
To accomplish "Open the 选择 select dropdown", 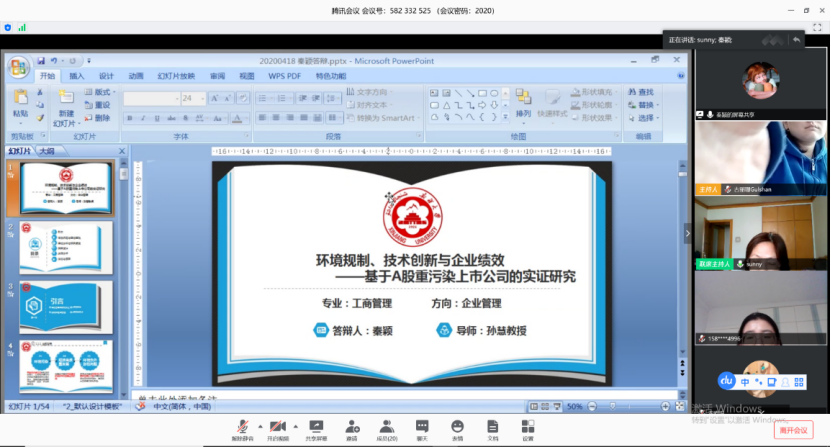I will click(643, 118).
